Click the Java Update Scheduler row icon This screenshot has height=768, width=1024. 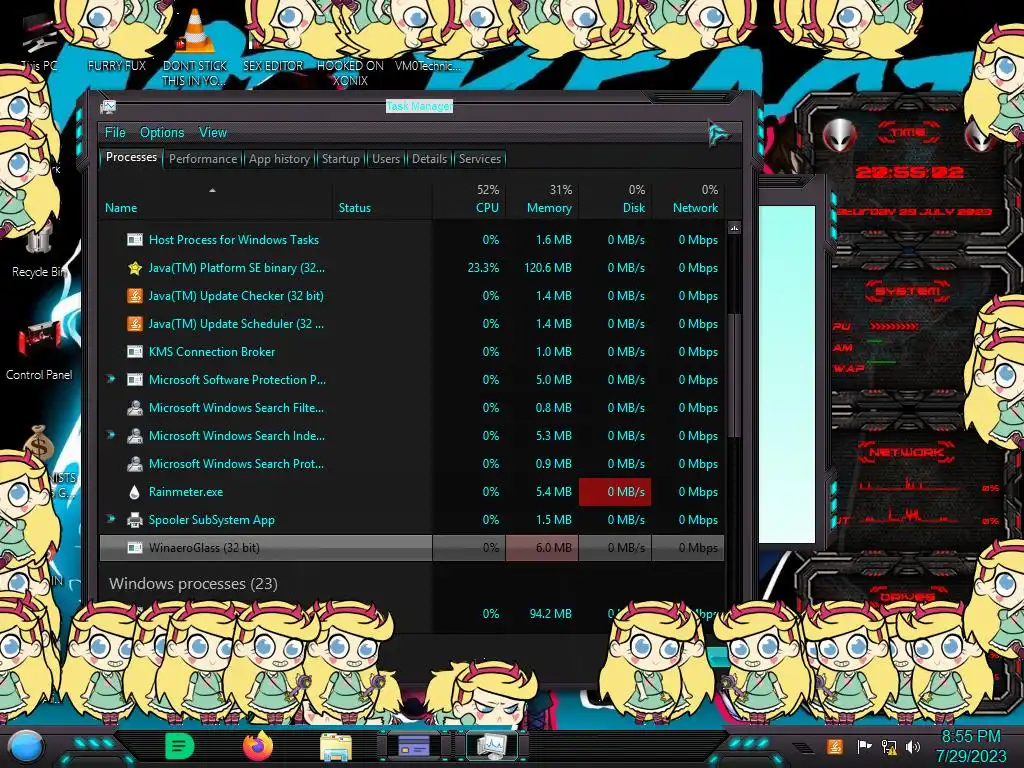[x=135, y=324]
